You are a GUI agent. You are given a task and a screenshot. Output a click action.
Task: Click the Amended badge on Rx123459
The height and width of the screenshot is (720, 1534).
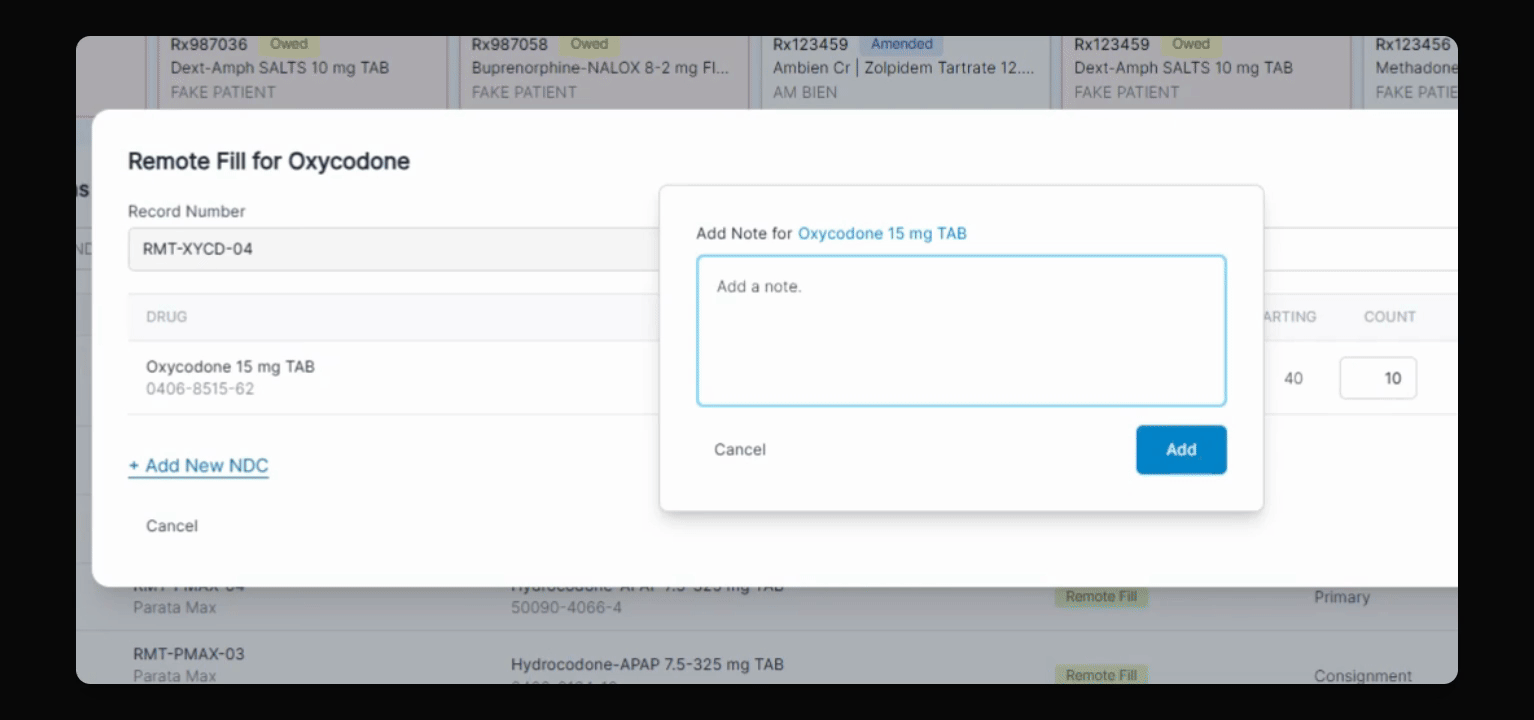click(901, 44)
